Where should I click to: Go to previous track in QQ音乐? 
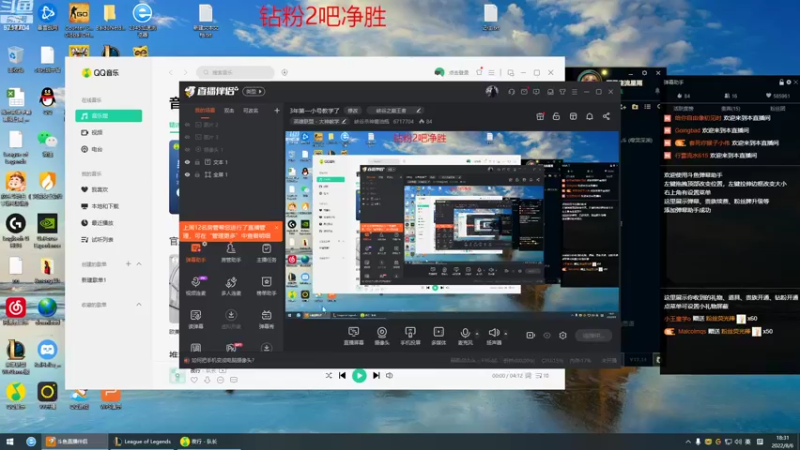pyautogui.click(x=342, y=376)
